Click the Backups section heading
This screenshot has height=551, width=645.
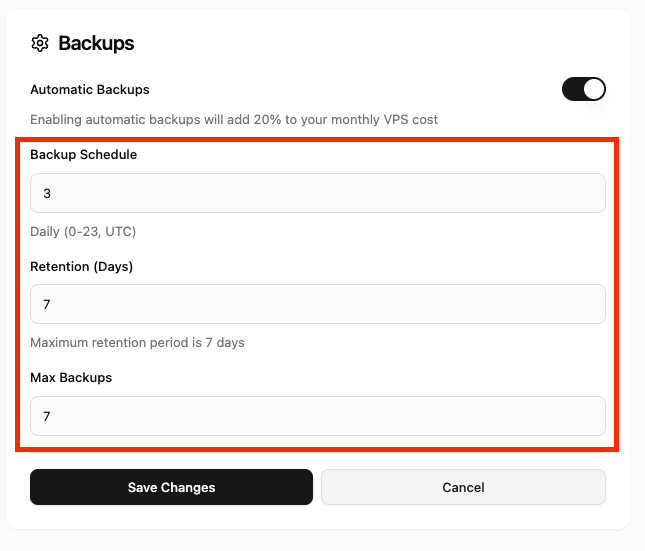(x=96, y=43)
